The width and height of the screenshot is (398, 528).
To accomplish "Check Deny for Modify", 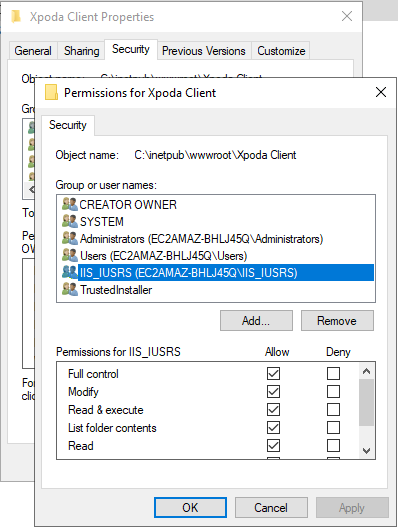I will 333,392.
